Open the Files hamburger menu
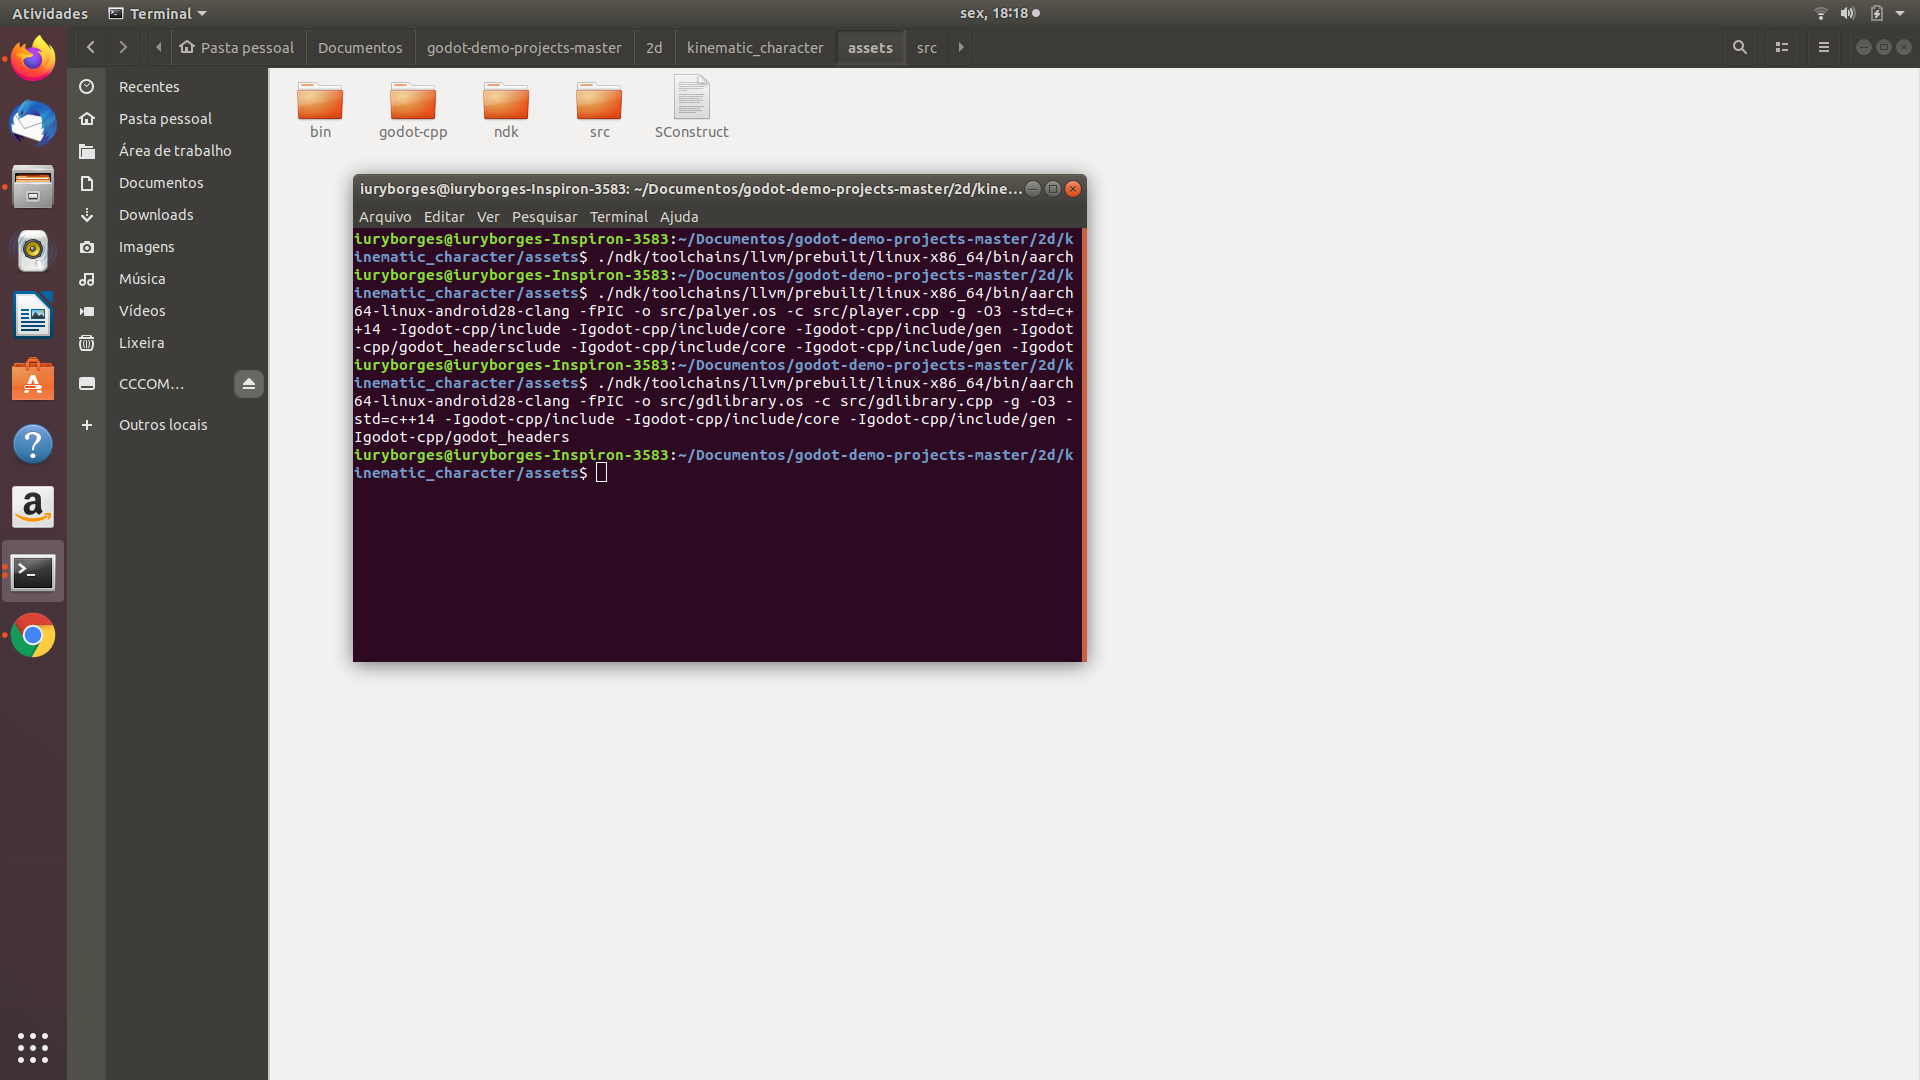The image size is (1920, 1080). point(1824,47)
